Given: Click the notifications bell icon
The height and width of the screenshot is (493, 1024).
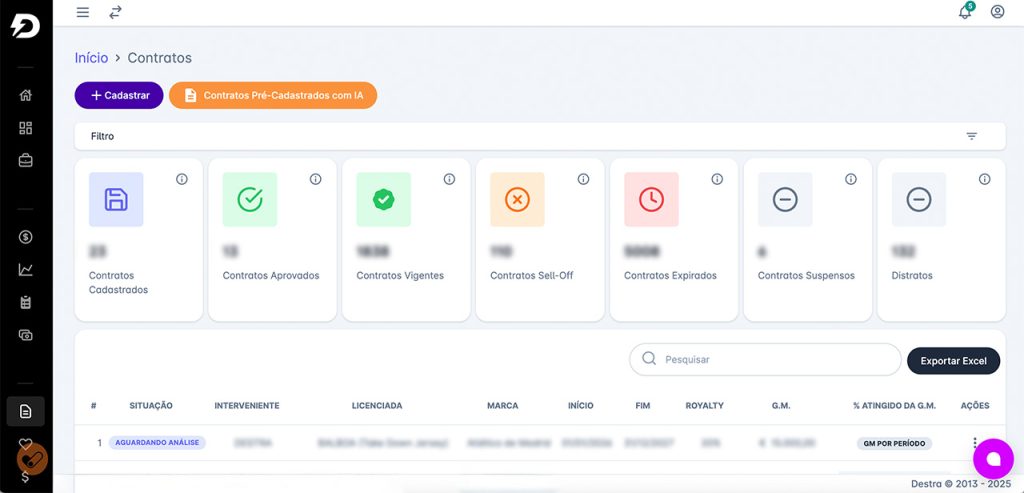Looking at the screenshot, I should pos(965,12).
